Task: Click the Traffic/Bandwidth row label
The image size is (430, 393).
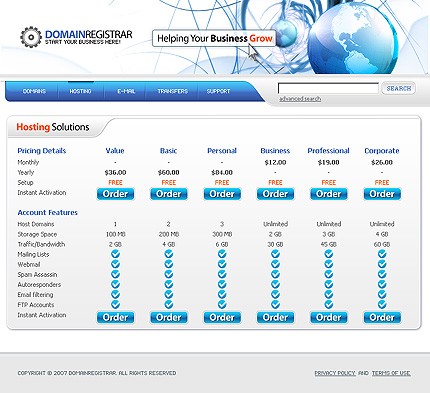Action: (41, 244)
